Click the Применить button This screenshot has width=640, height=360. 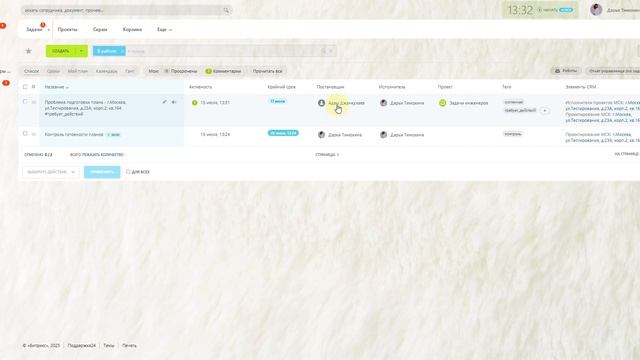[x=102, y=172]
